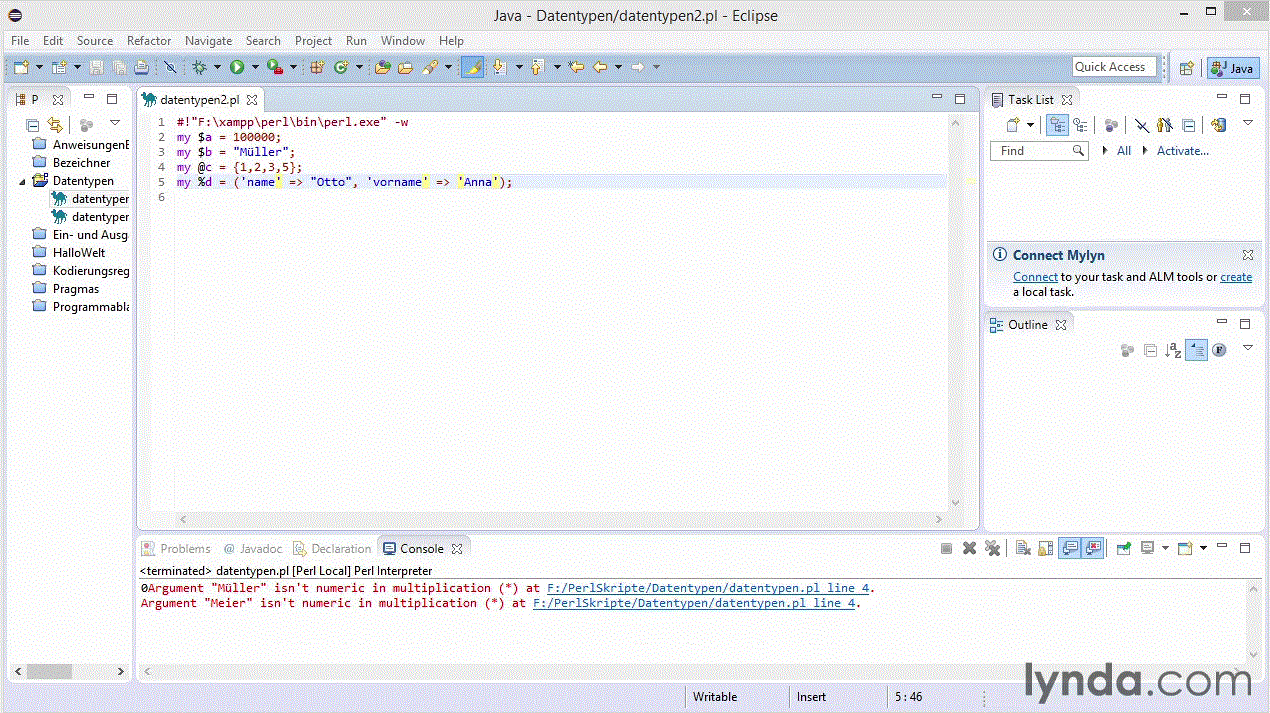Open the Navigate menu

pos(208,41)
